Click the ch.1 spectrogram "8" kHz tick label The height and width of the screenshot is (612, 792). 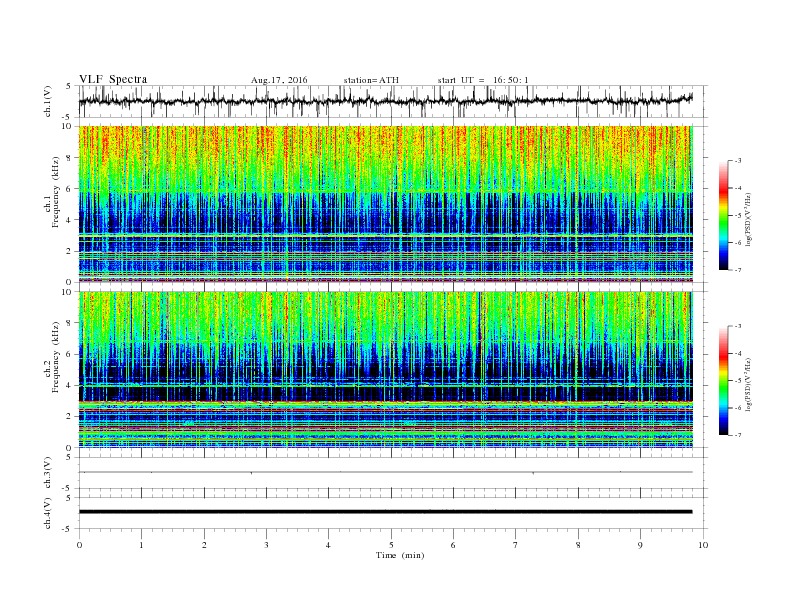69,158
